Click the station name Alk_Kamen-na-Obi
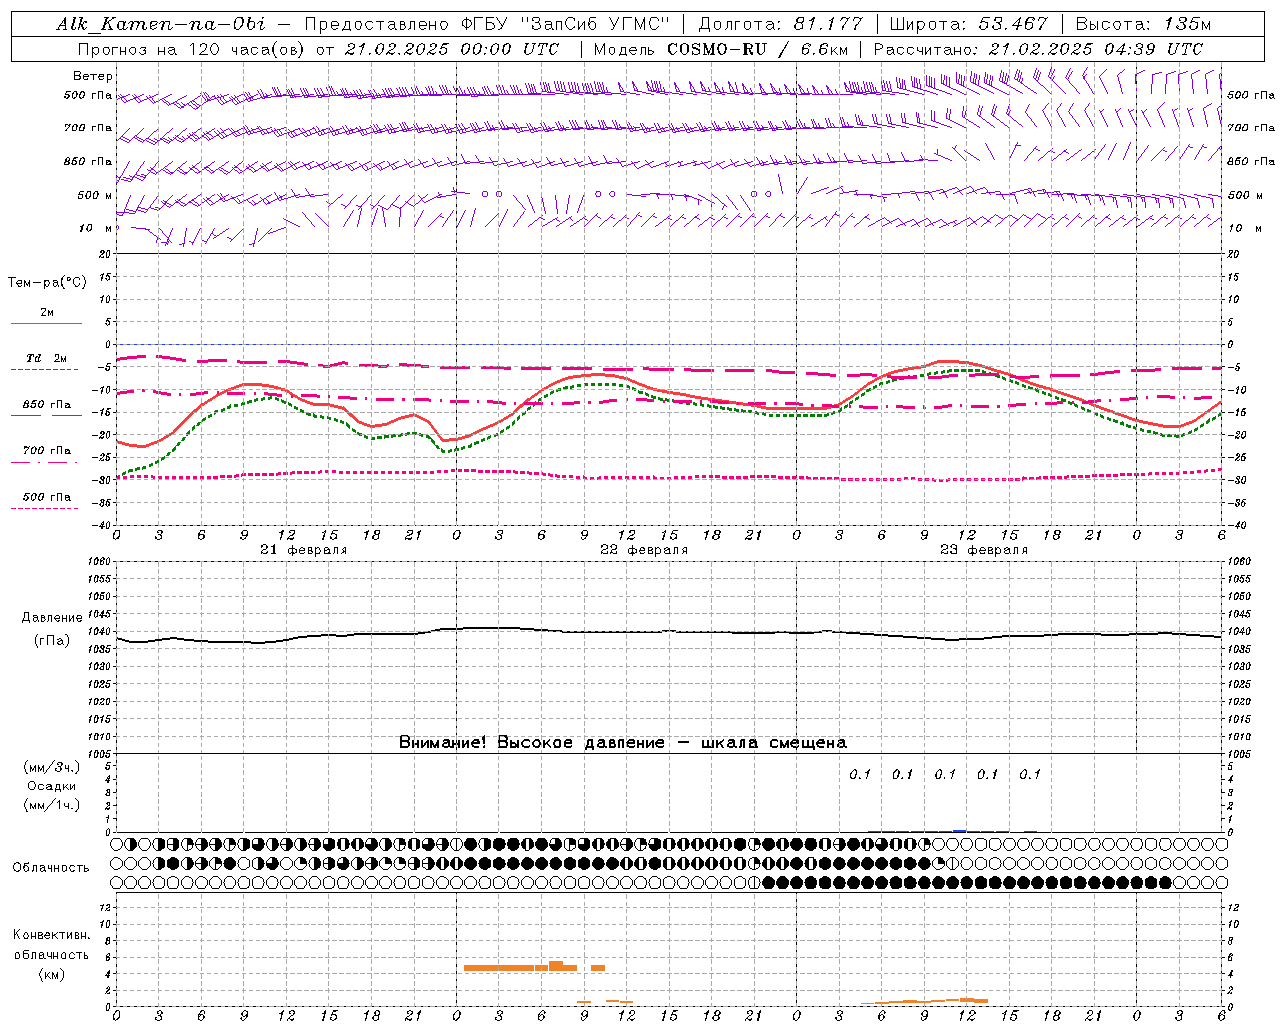 point(161,24)
